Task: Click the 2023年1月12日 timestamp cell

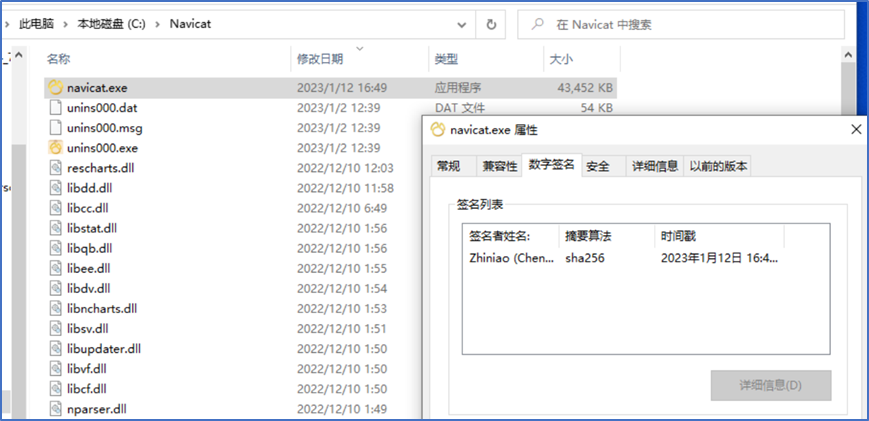Action: [x=719, y=258]
